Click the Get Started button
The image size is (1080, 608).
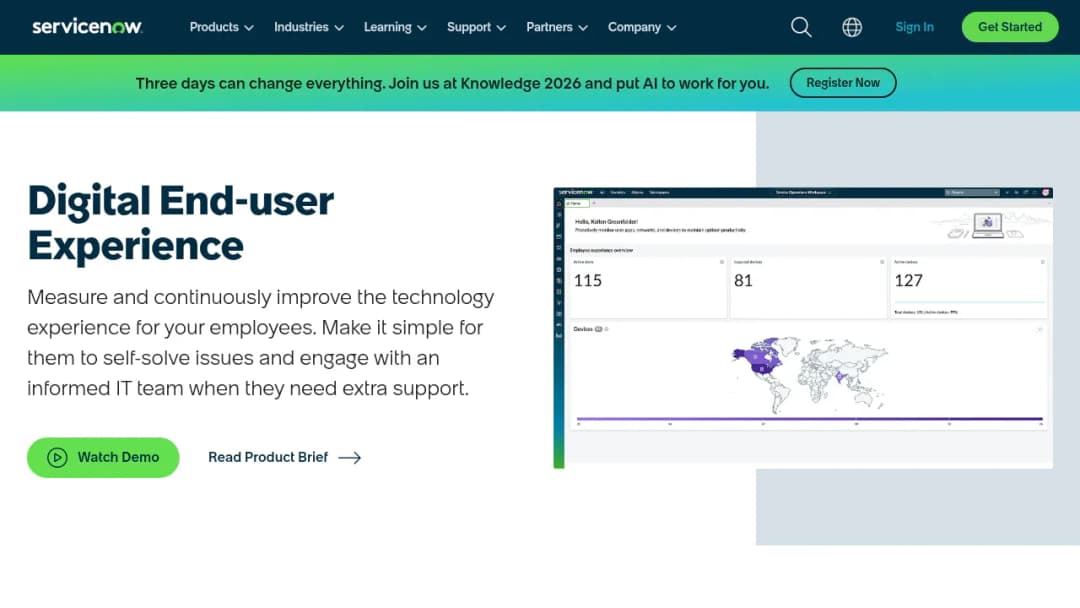1010,27
